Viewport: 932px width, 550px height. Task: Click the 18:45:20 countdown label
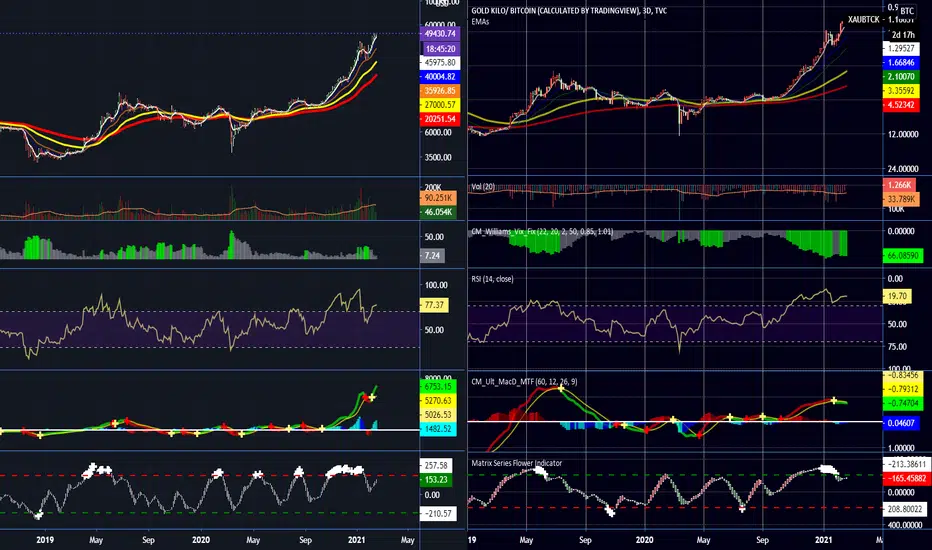(x=440, y=49)
